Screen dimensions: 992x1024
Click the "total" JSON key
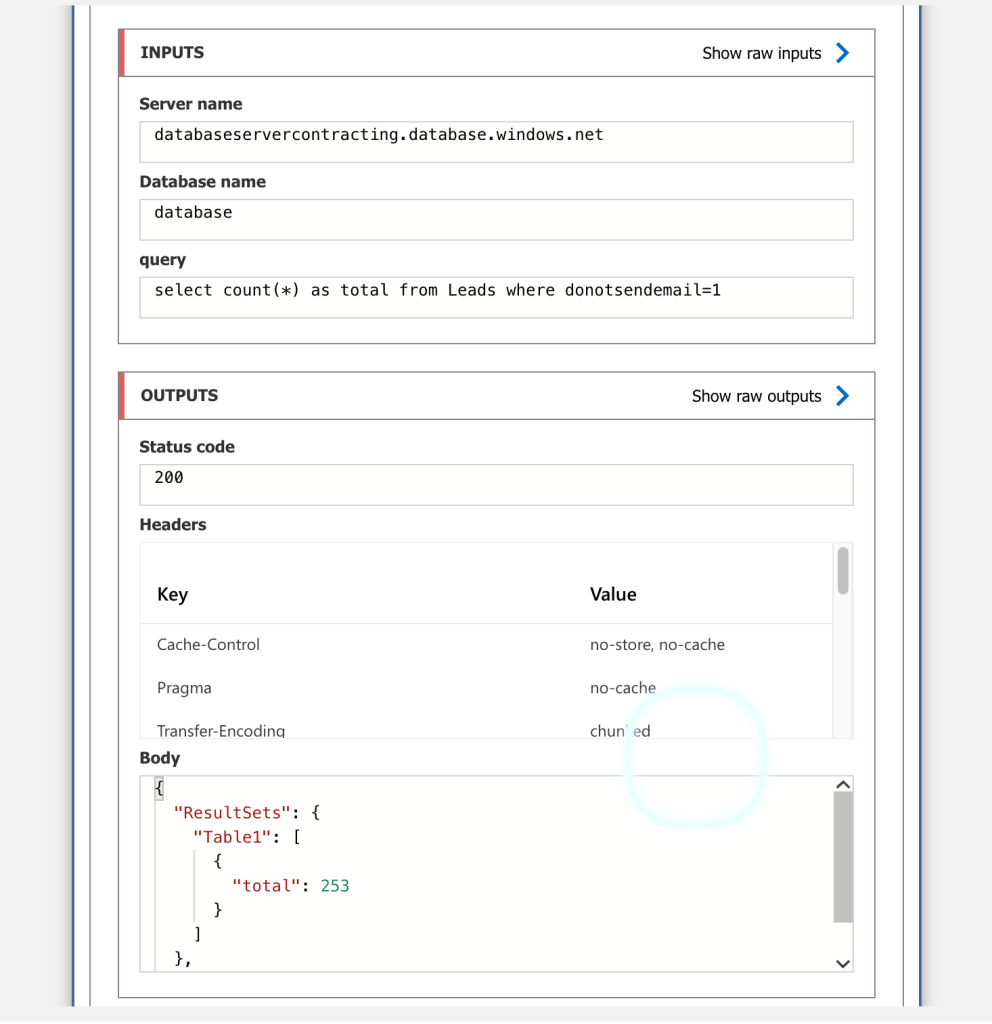tap(266, 886)
